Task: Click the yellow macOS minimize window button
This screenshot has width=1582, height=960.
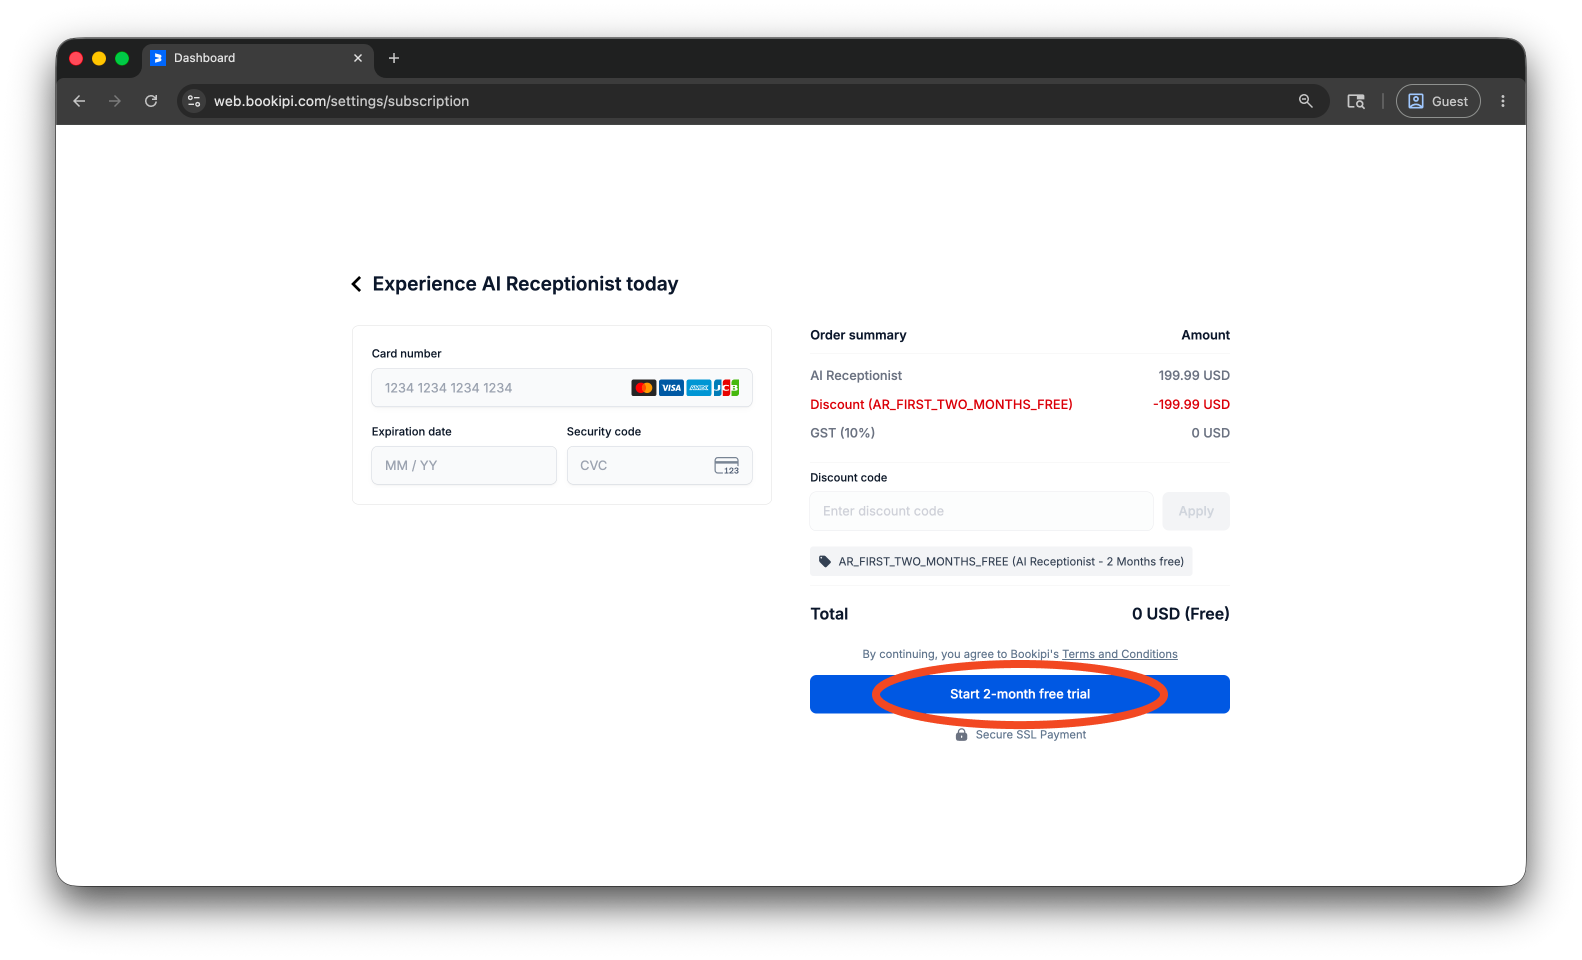Action: point(99,58)
